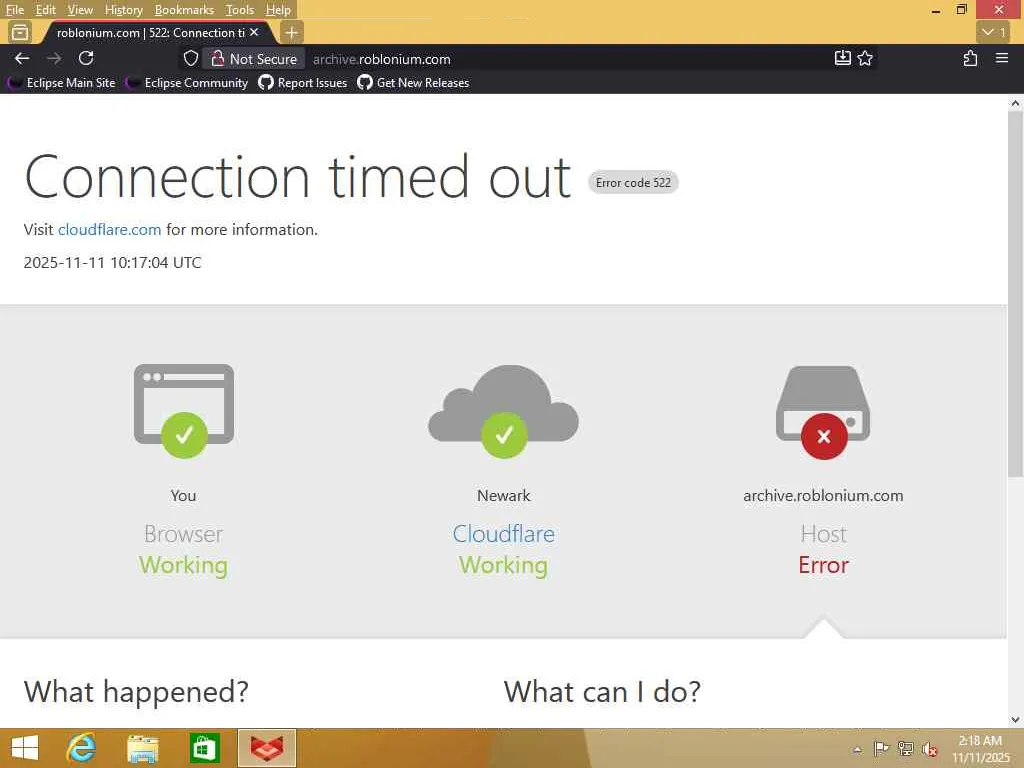Click the page scrollbar down arrow
1024x768 pixels.
[1016, 720]
